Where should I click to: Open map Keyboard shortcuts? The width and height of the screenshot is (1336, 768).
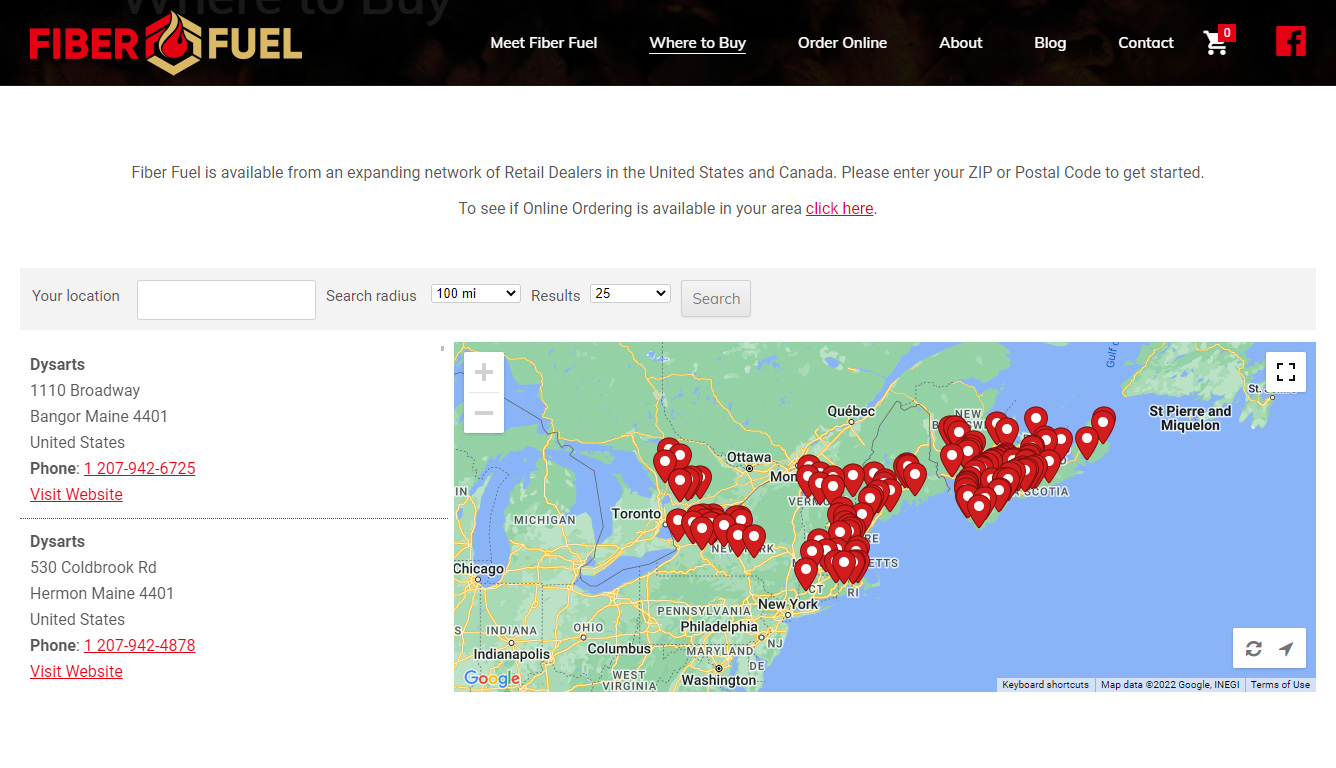[x=1045, y=685]
